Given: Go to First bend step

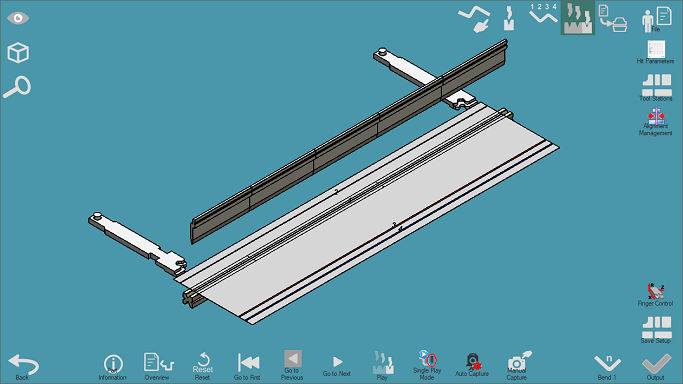Looking at the screenshot, I should (x=247, y=367).
